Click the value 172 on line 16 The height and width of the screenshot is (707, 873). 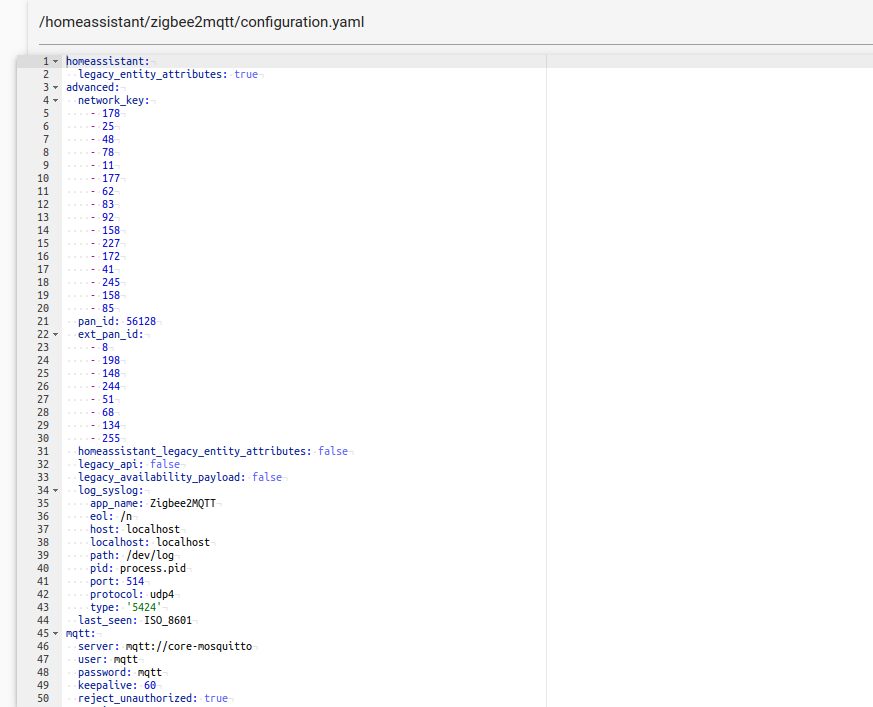111,256
